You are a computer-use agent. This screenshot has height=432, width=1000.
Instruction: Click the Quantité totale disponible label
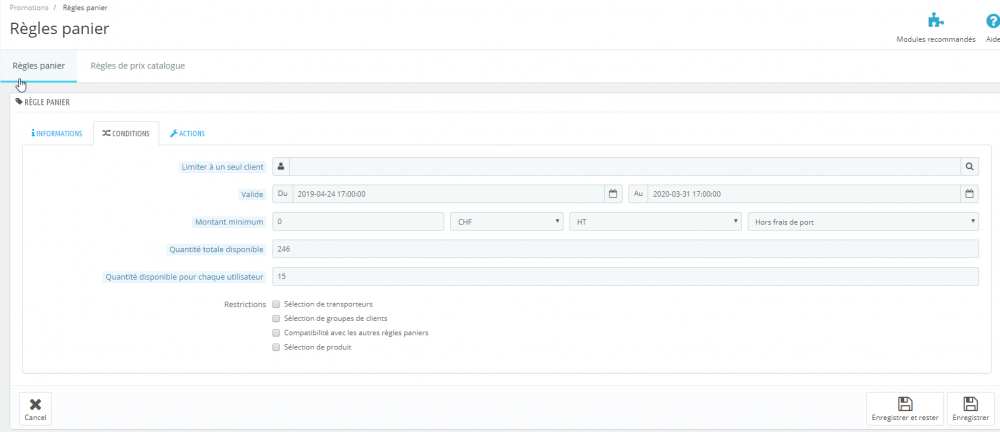coord(216,250)
